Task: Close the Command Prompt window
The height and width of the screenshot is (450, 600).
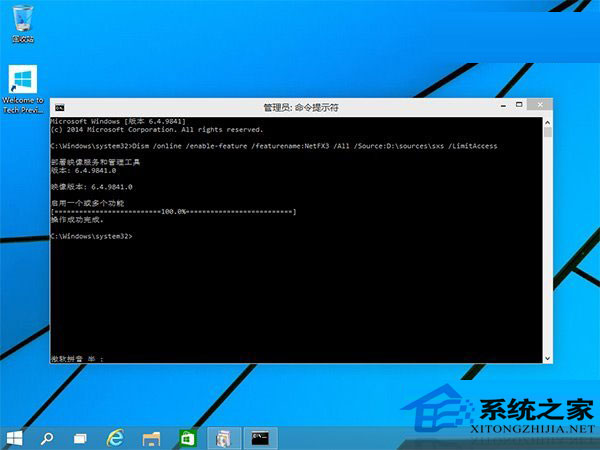Action: [540, 105]
